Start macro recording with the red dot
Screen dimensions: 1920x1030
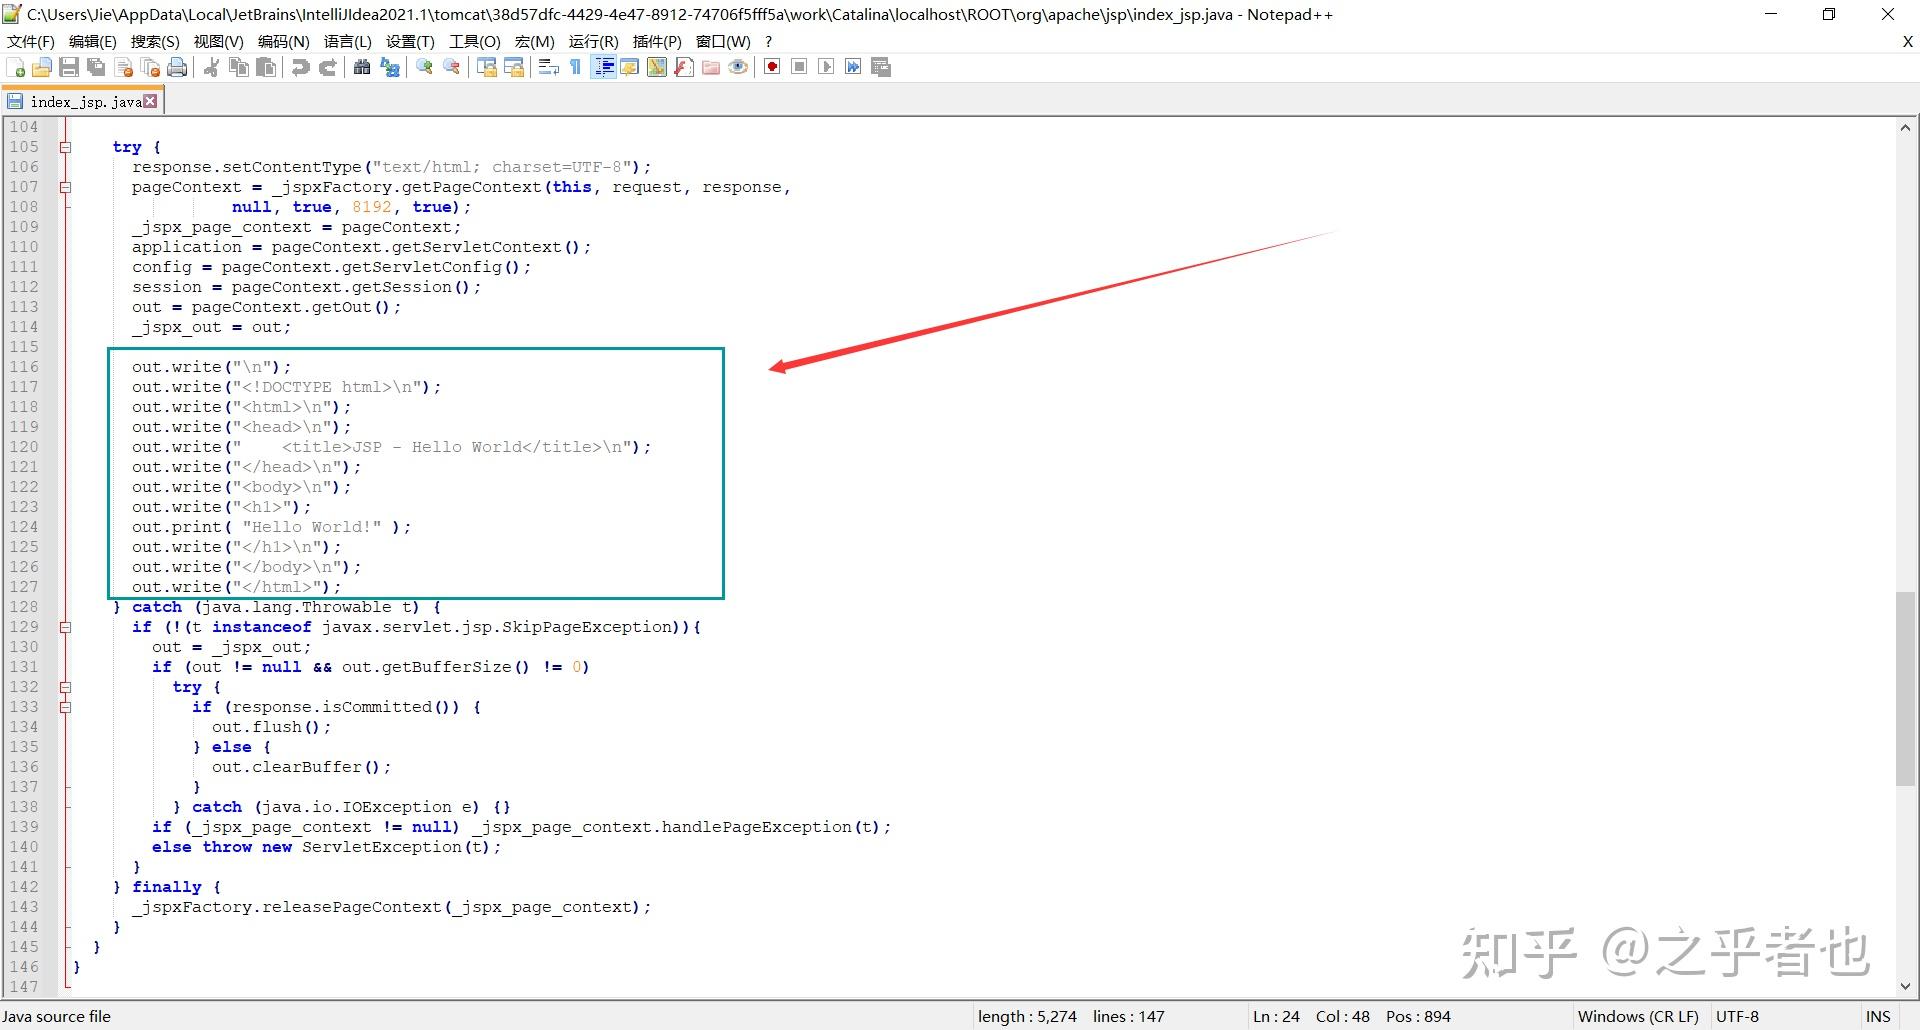pyautogui.click(x=772, y=67)
